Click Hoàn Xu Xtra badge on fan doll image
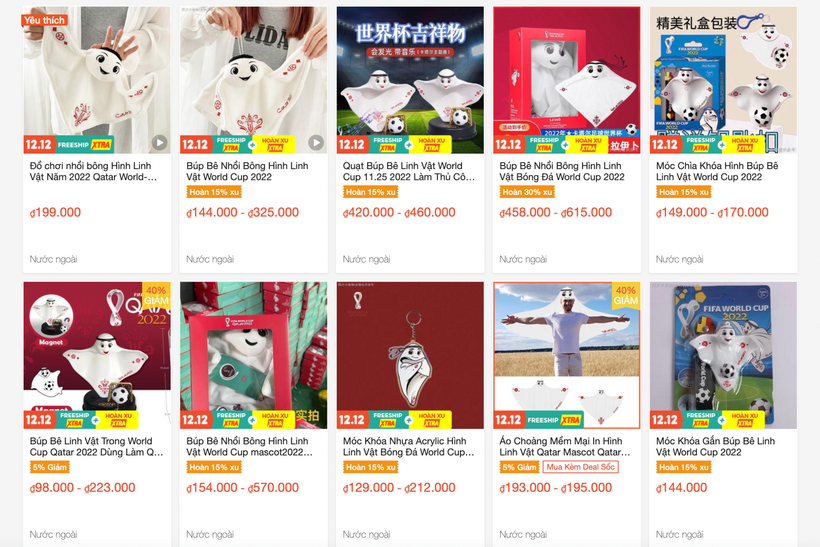The height and width of the screenshot is (547, 820). click(430, 144)
